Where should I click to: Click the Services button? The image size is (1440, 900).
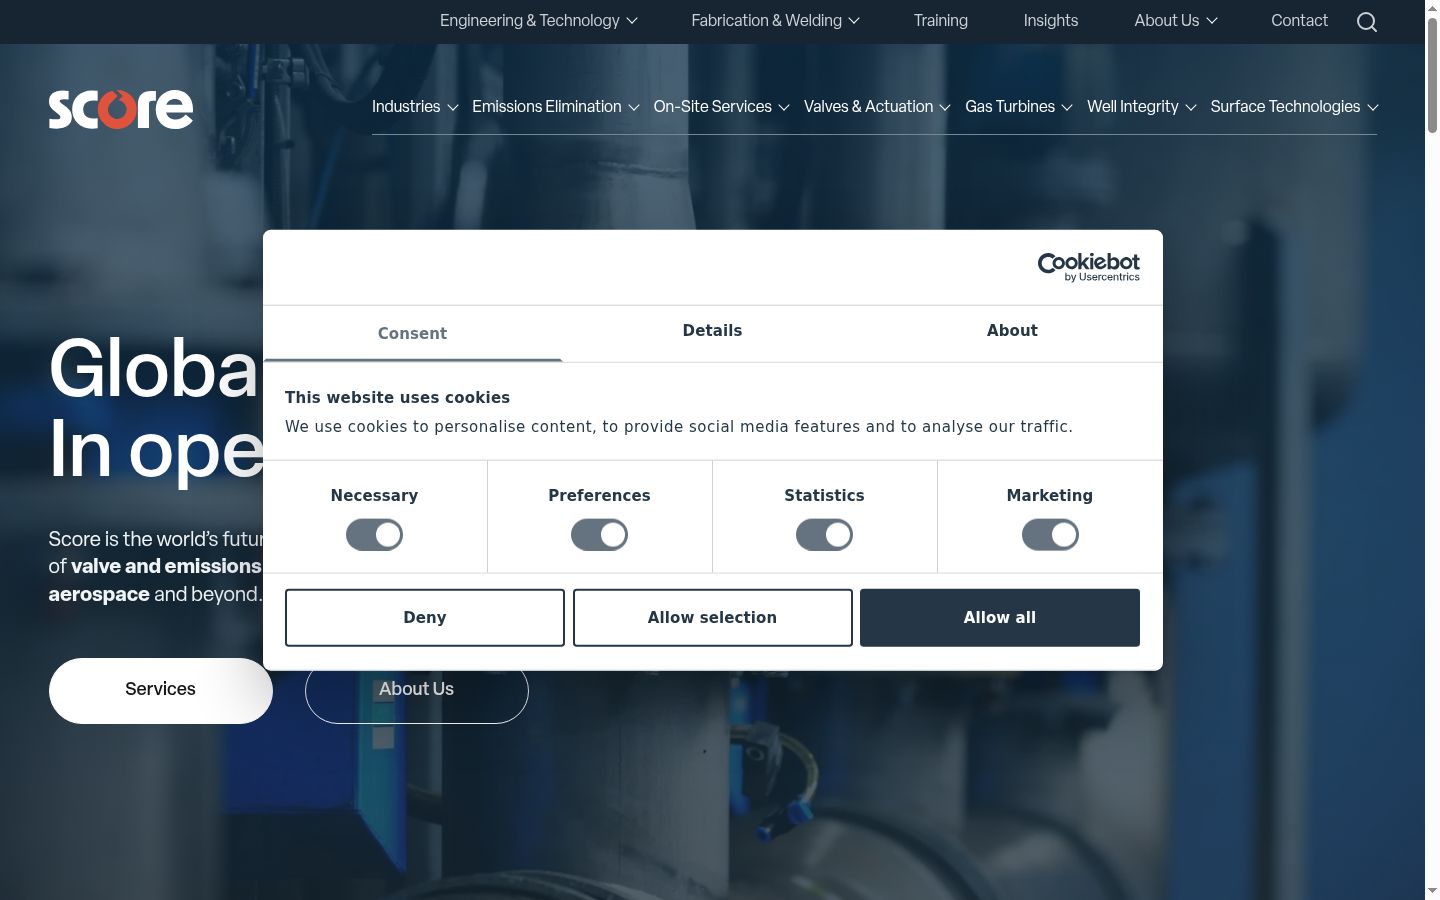coord(161,690)
